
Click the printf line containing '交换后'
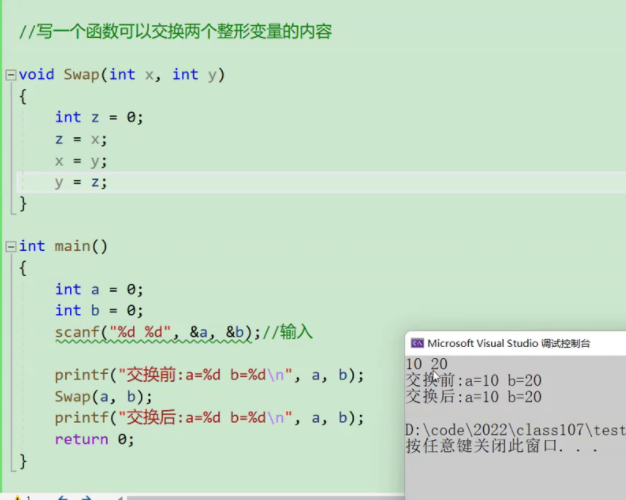(209, 418)
